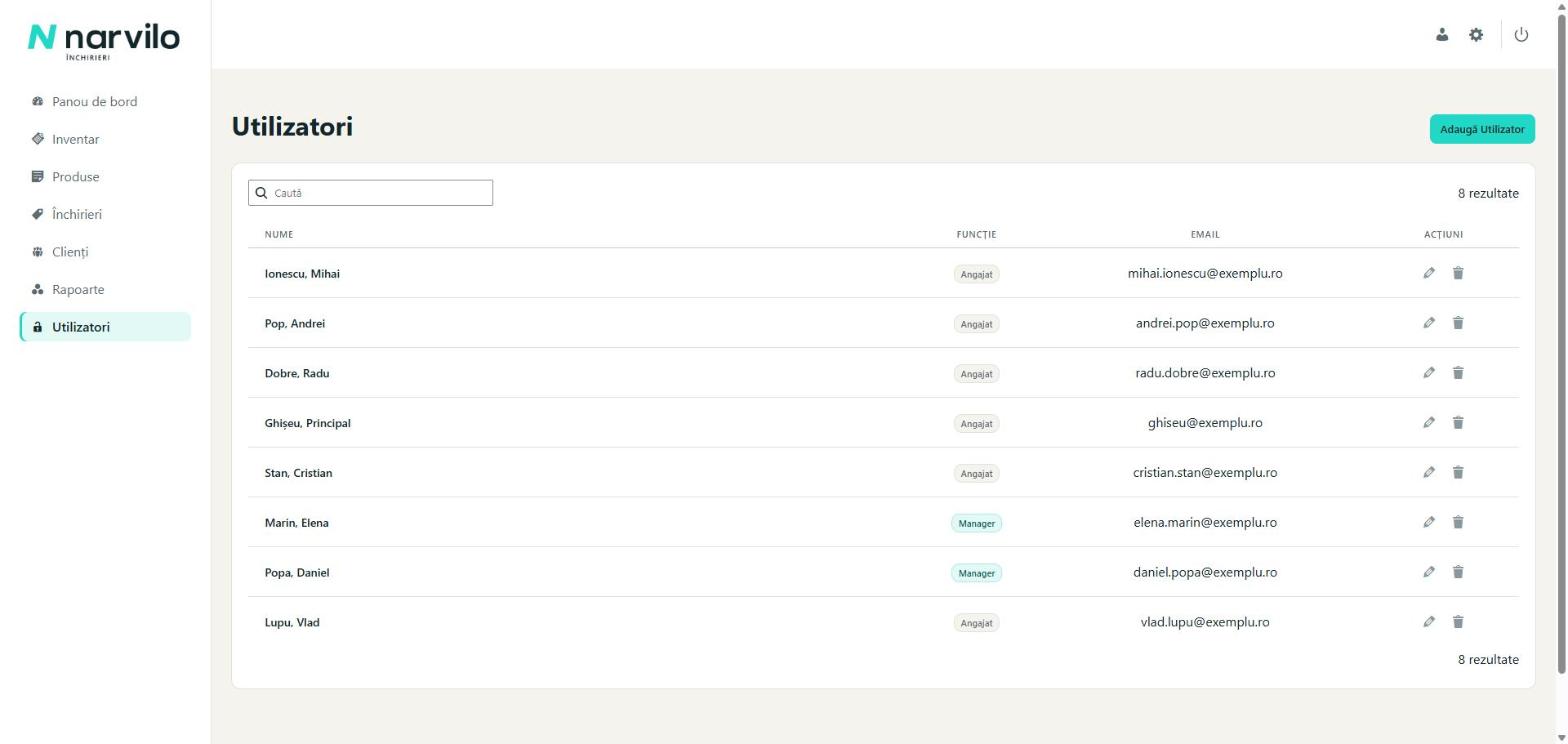Delete the Ghișeu, Principal user
1568x744 pixels.
pos(1458,423)
